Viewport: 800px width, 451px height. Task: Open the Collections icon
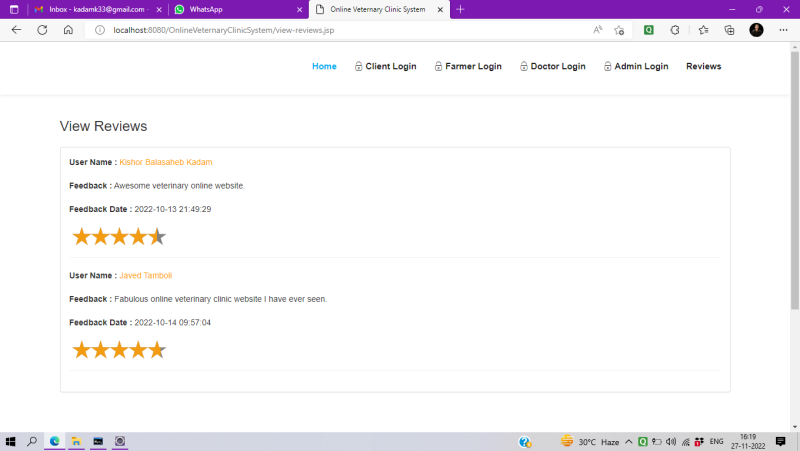tap(730, 30)
